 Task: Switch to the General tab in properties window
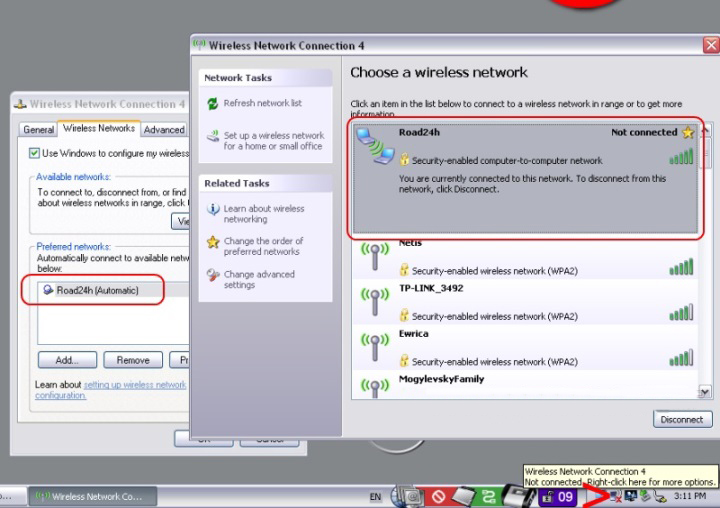[x=38, y=130]
